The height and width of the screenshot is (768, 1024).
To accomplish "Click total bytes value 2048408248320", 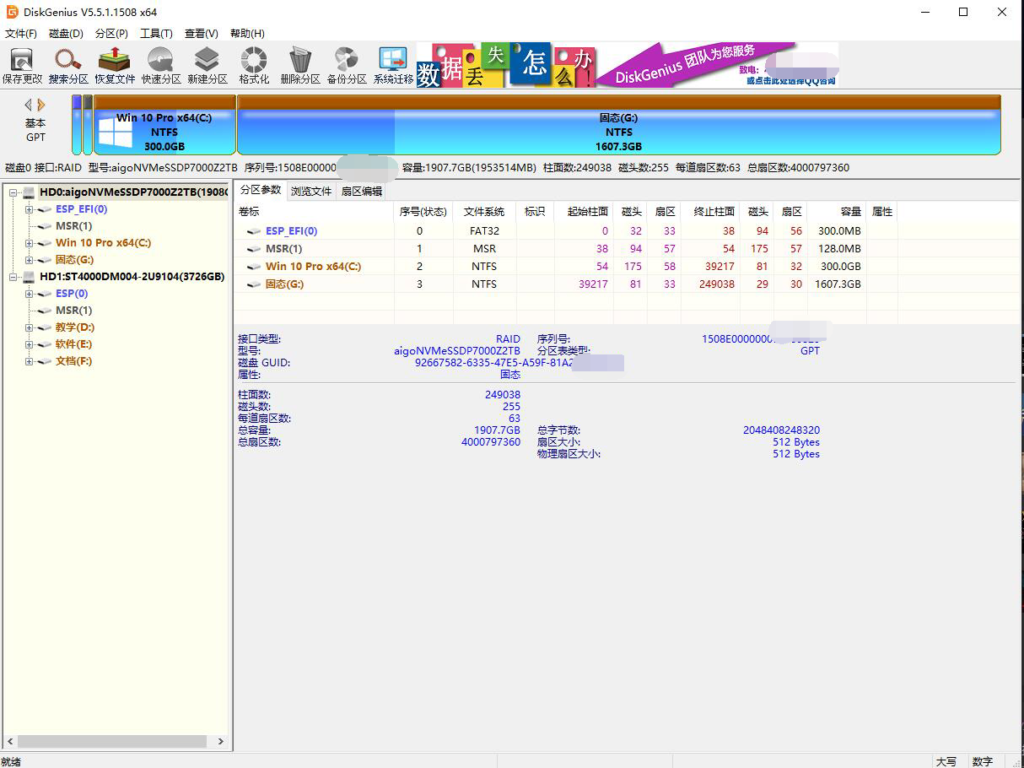I will coord(781,430).
